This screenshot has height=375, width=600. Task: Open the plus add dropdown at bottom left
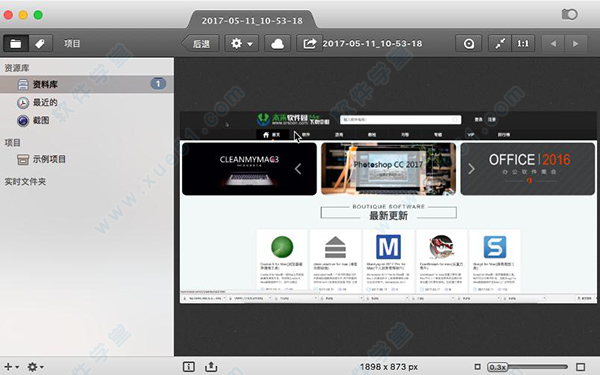pos(11,367)
